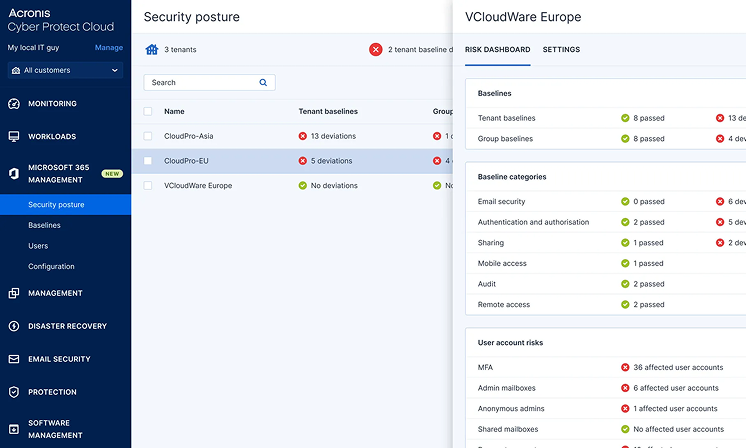Click the CloudPro-Asia tenant name
746x448 pixels.
tap(188, 136)
